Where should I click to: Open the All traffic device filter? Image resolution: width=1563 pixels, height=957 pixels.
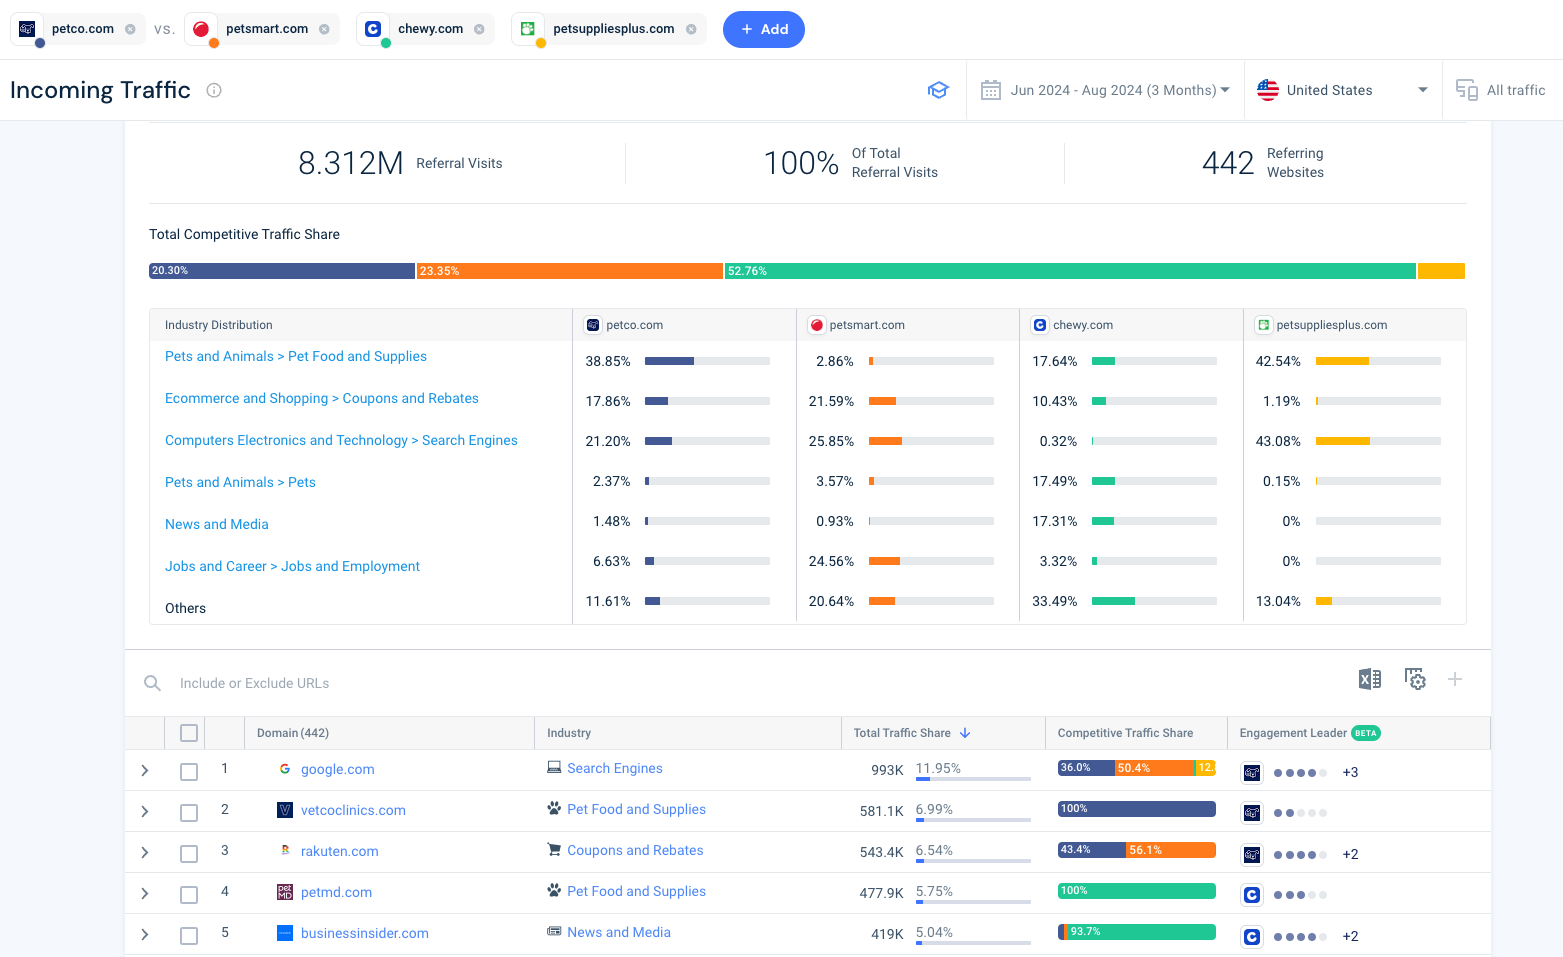click(1501, 90)
